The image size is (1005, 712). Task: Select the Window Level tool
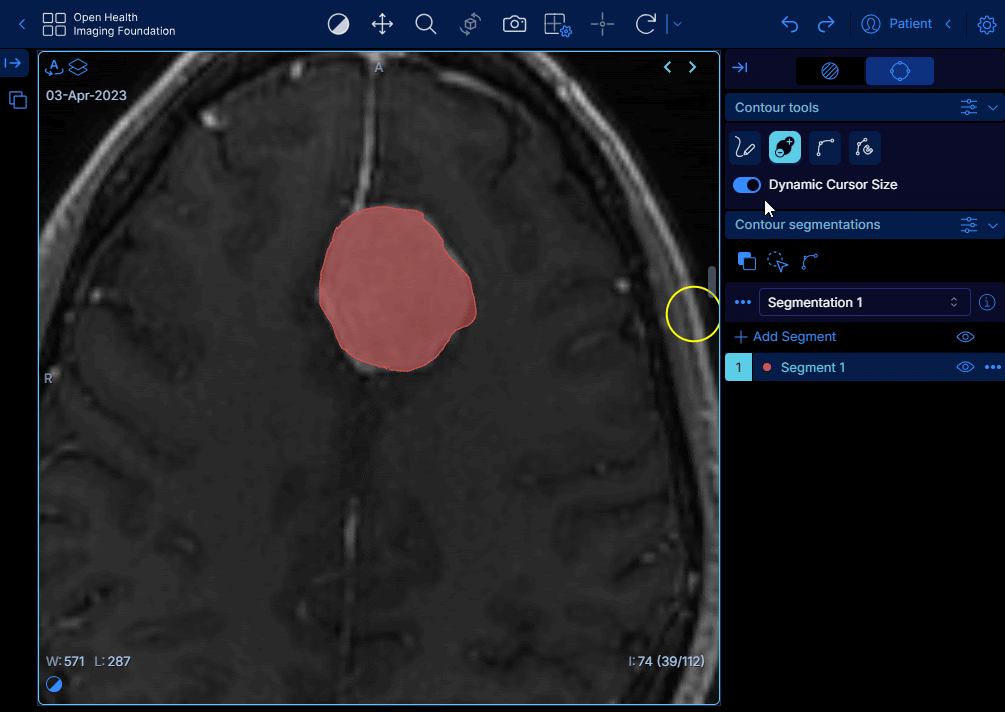pyautogui.click(x=339, y=24)
